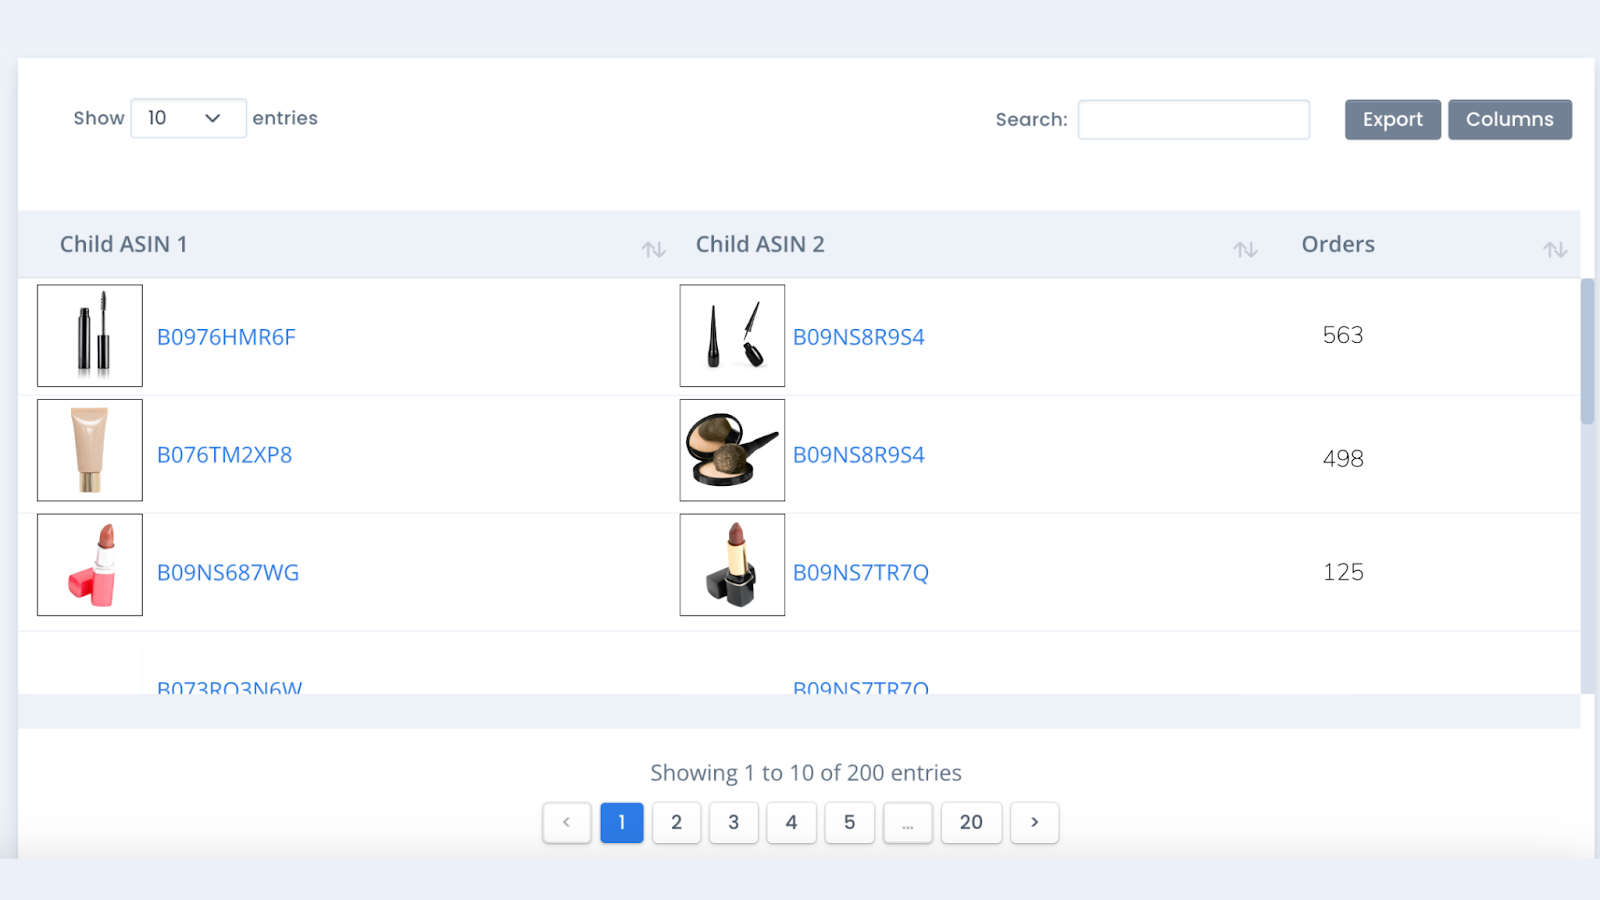Click the pink lipstick thumbnail
The image size is (1600, 900).
(90, 565)
